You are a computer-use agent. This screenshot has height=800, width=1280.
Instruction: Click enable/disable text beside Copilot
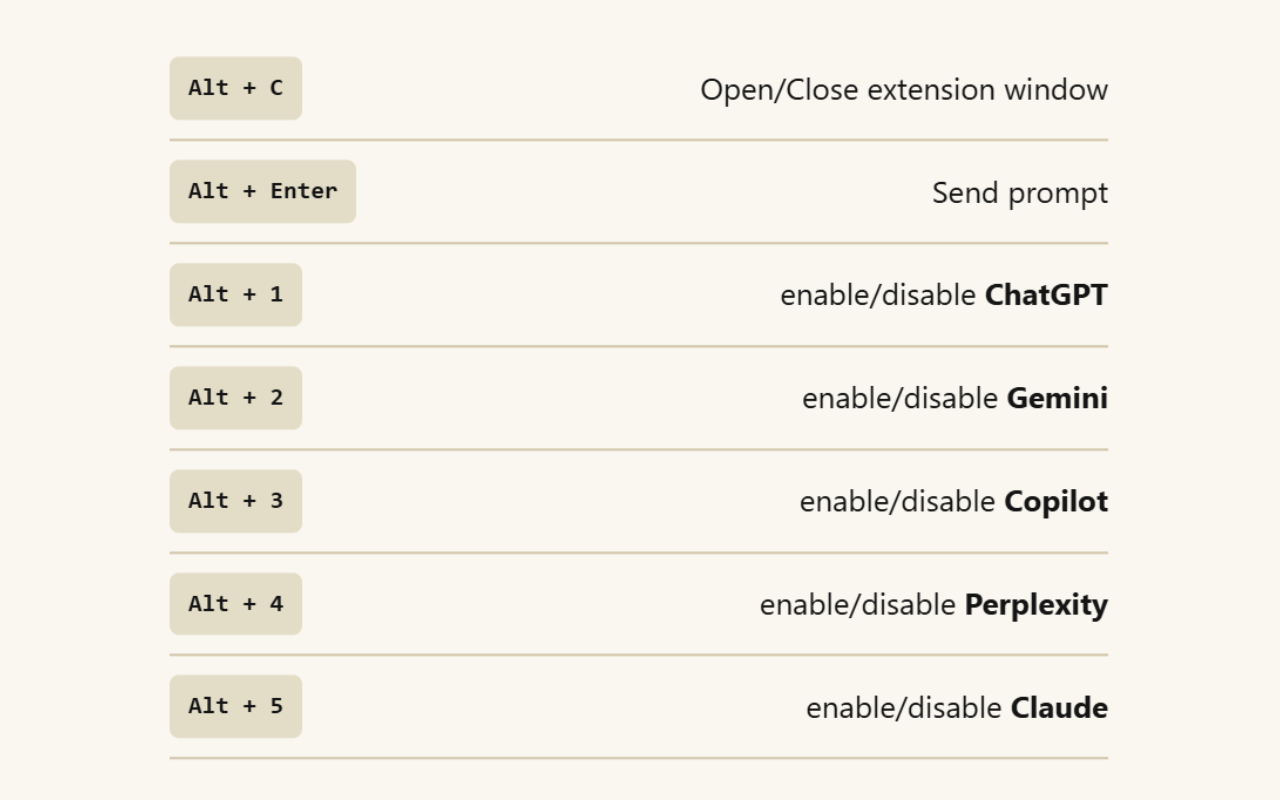(x=896, y=501)
